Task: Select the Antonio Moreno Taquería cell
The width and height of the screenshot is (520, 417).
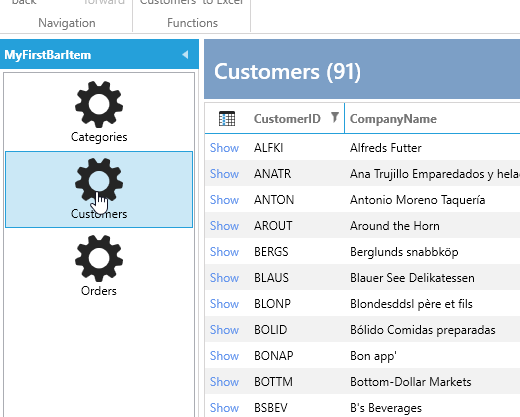Action: [417, 200]
